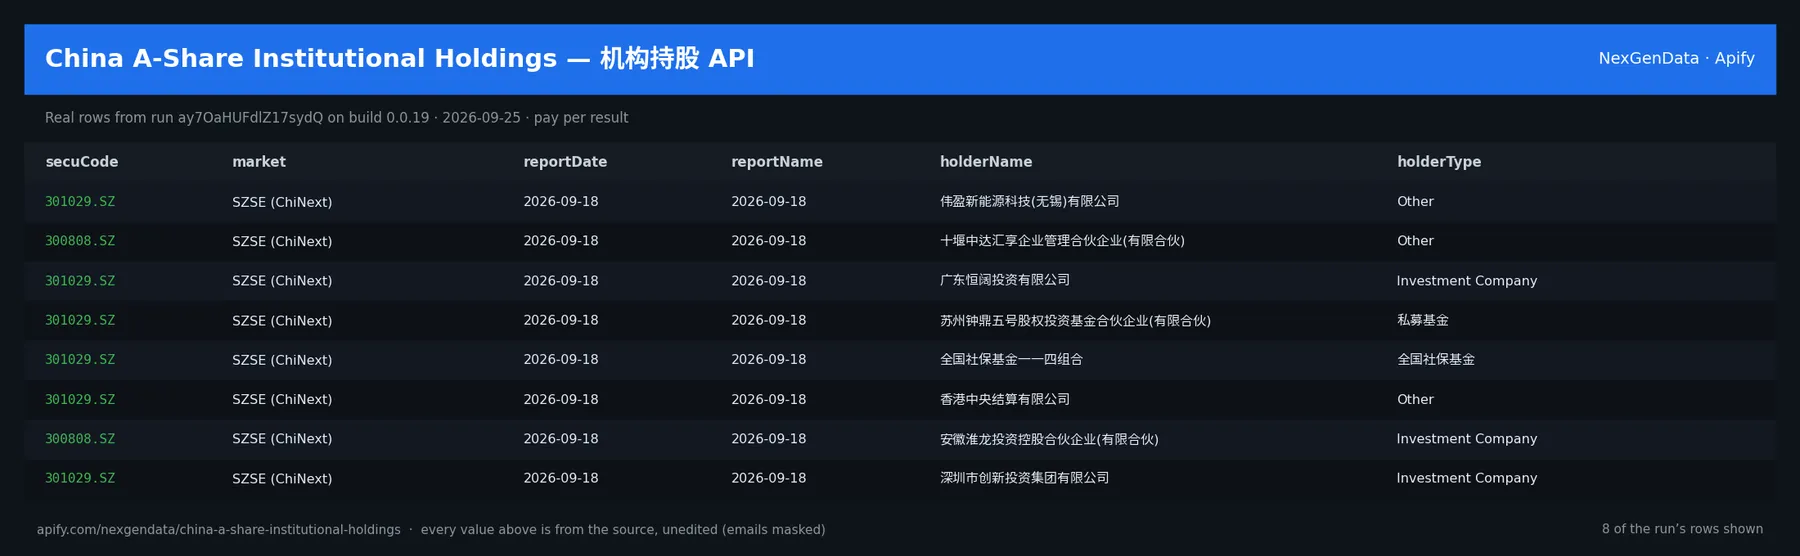Screen dimensions: 1800x556
Task: Select holder name 全国社保基金一一四组合
Action: point(1011,360)
